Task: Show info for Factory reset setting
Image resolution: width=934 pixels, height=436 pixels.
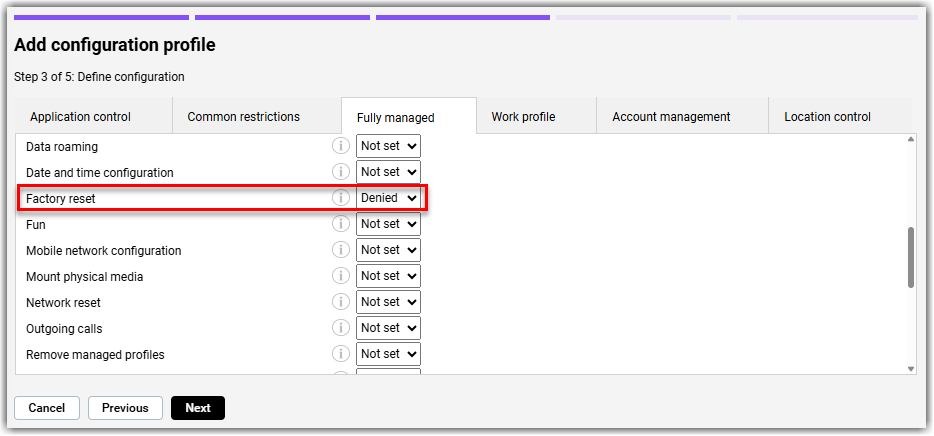Action: pyautogui.click(x=340, y=198)
